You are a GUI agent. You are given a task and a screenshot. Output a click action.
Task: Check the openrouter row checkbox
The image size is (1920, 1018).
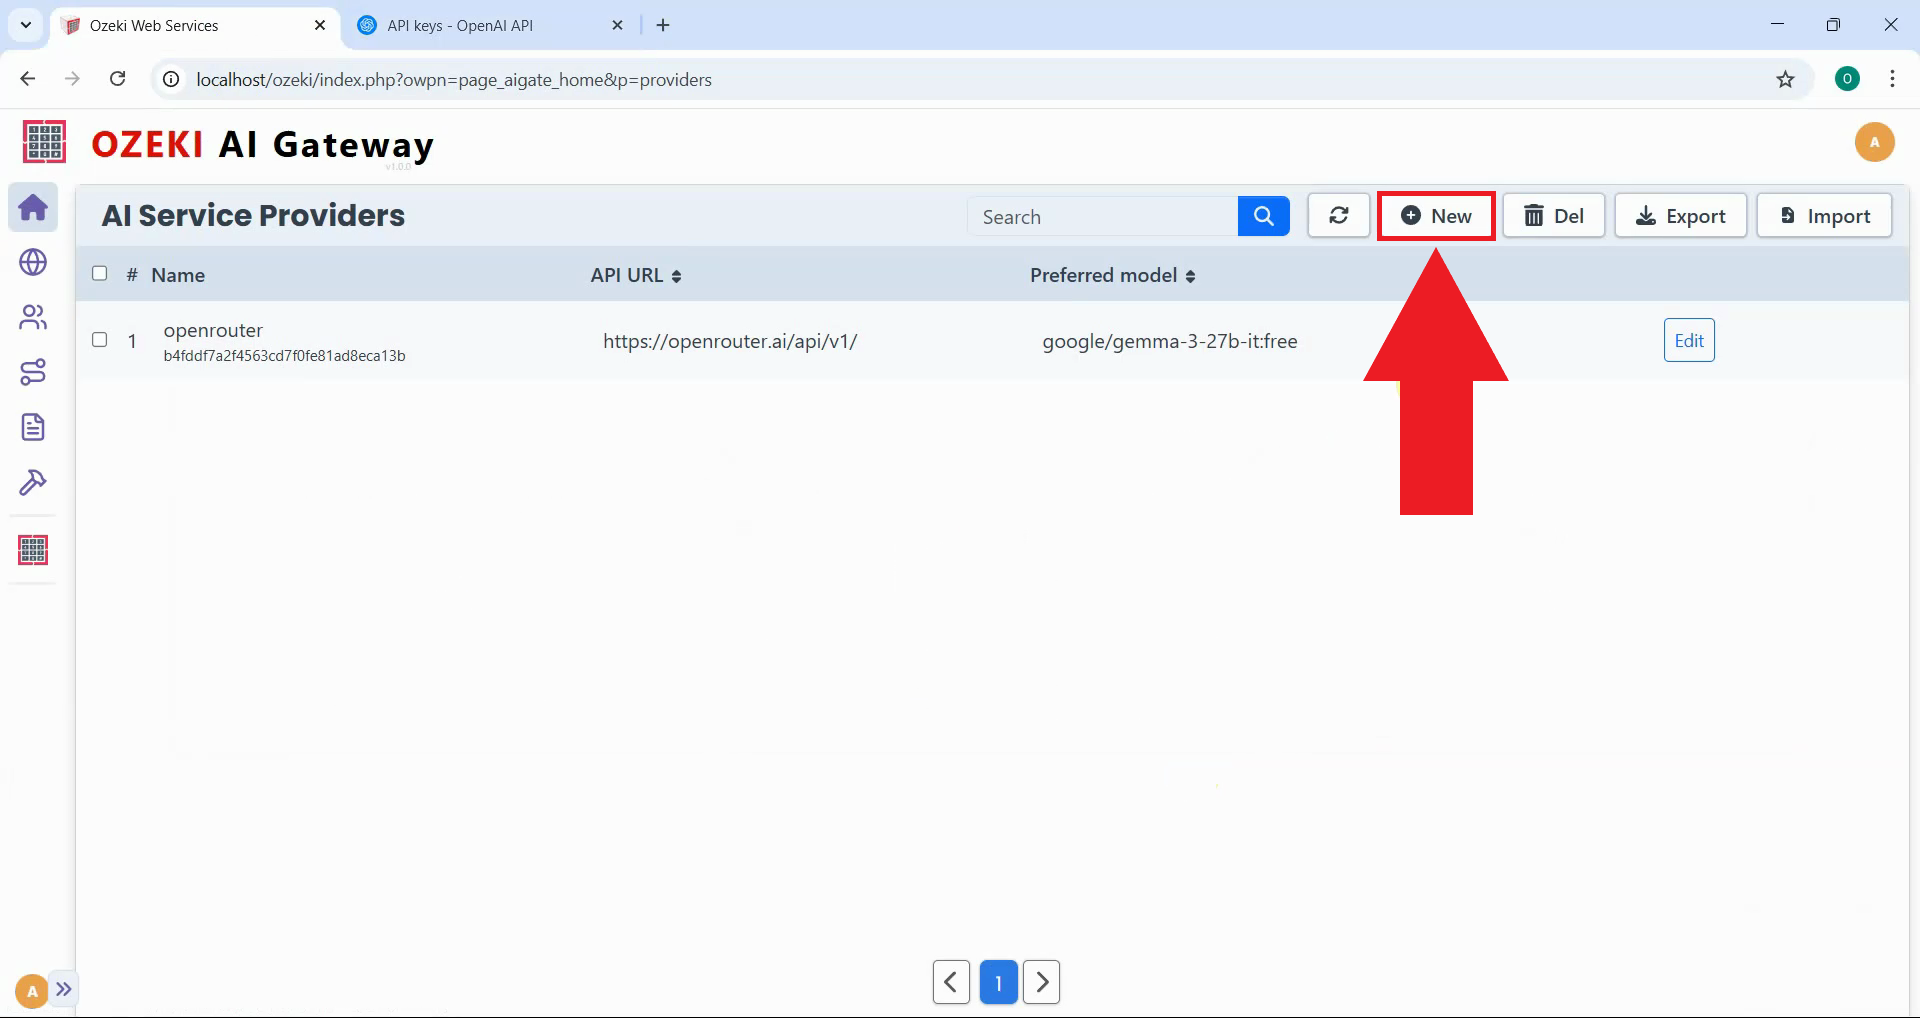tap(99, 340)
